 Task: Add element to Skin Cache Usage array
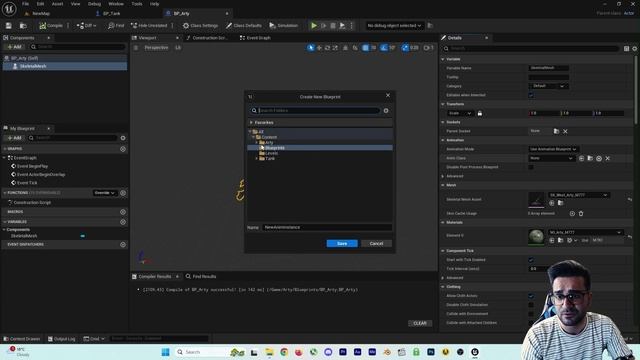[x=572, y=213]
